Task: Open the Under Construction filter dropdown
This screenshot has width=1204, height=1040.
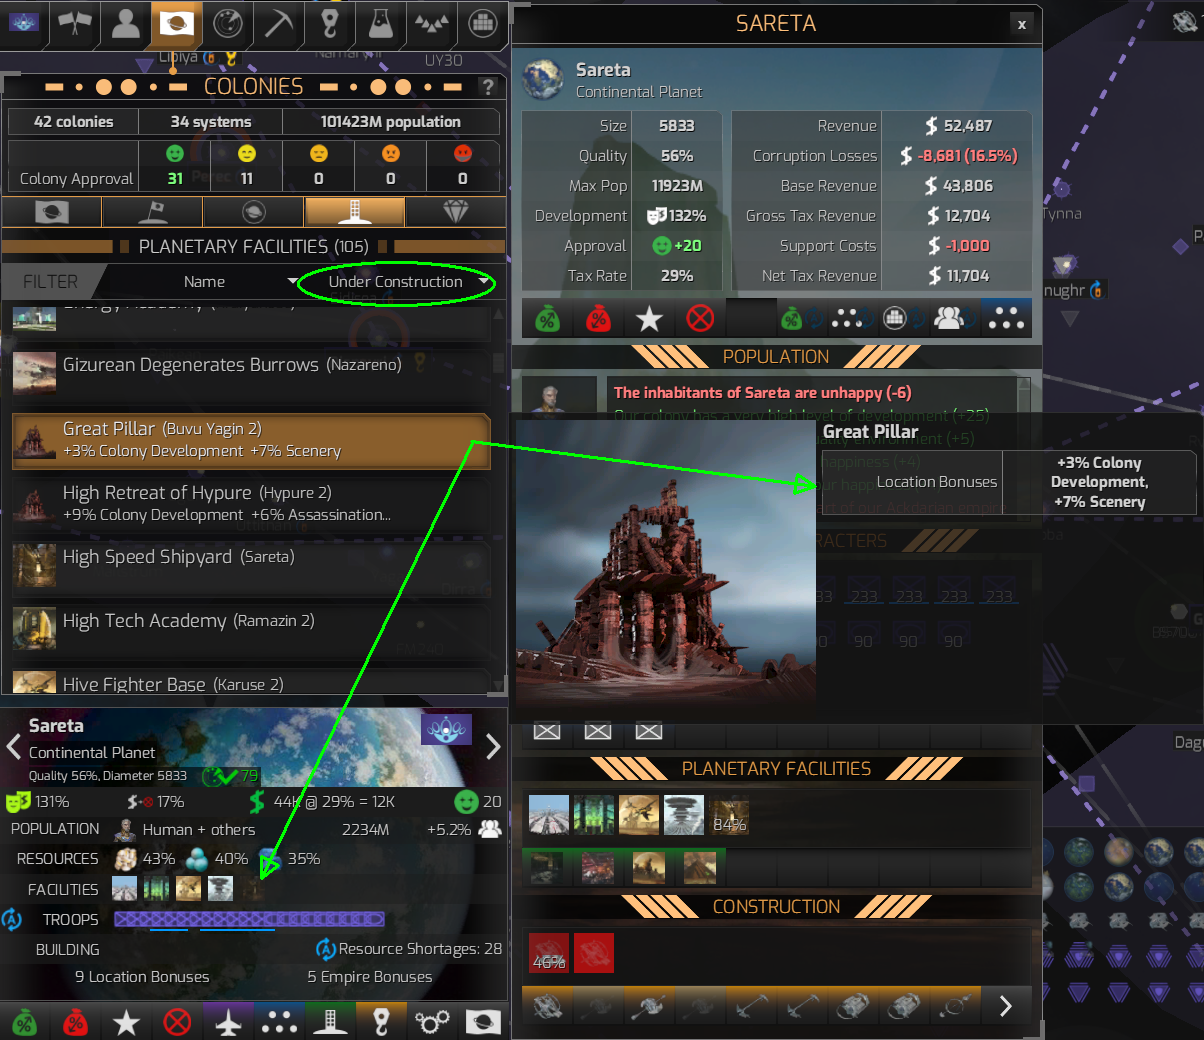Action: [397, 282]
